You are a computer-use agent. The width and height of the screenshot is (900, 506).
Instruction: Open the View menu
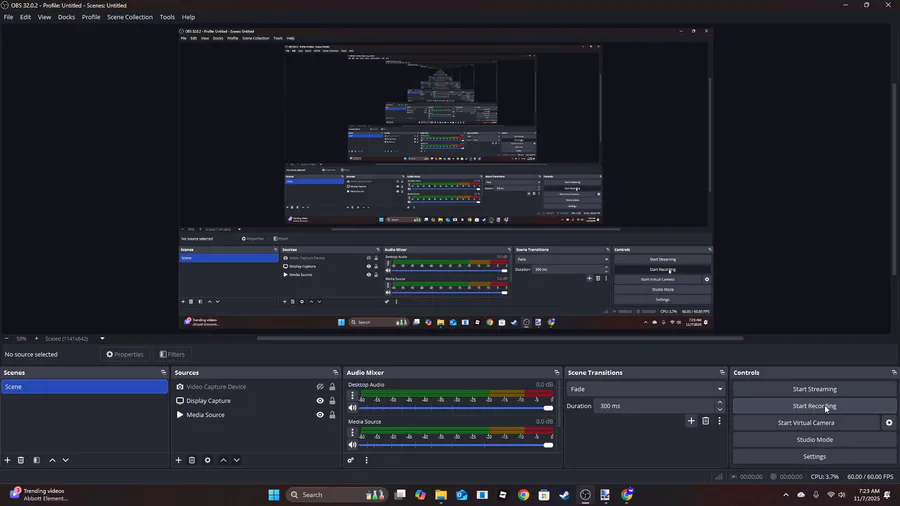click(44, 17)
